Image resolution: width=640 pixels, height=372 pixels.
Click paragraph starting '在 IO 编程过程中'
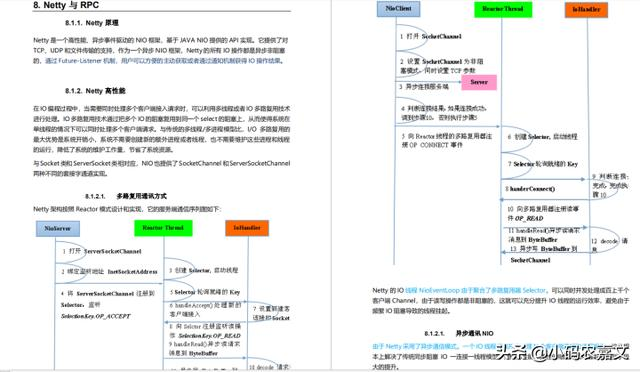(162, 129)
